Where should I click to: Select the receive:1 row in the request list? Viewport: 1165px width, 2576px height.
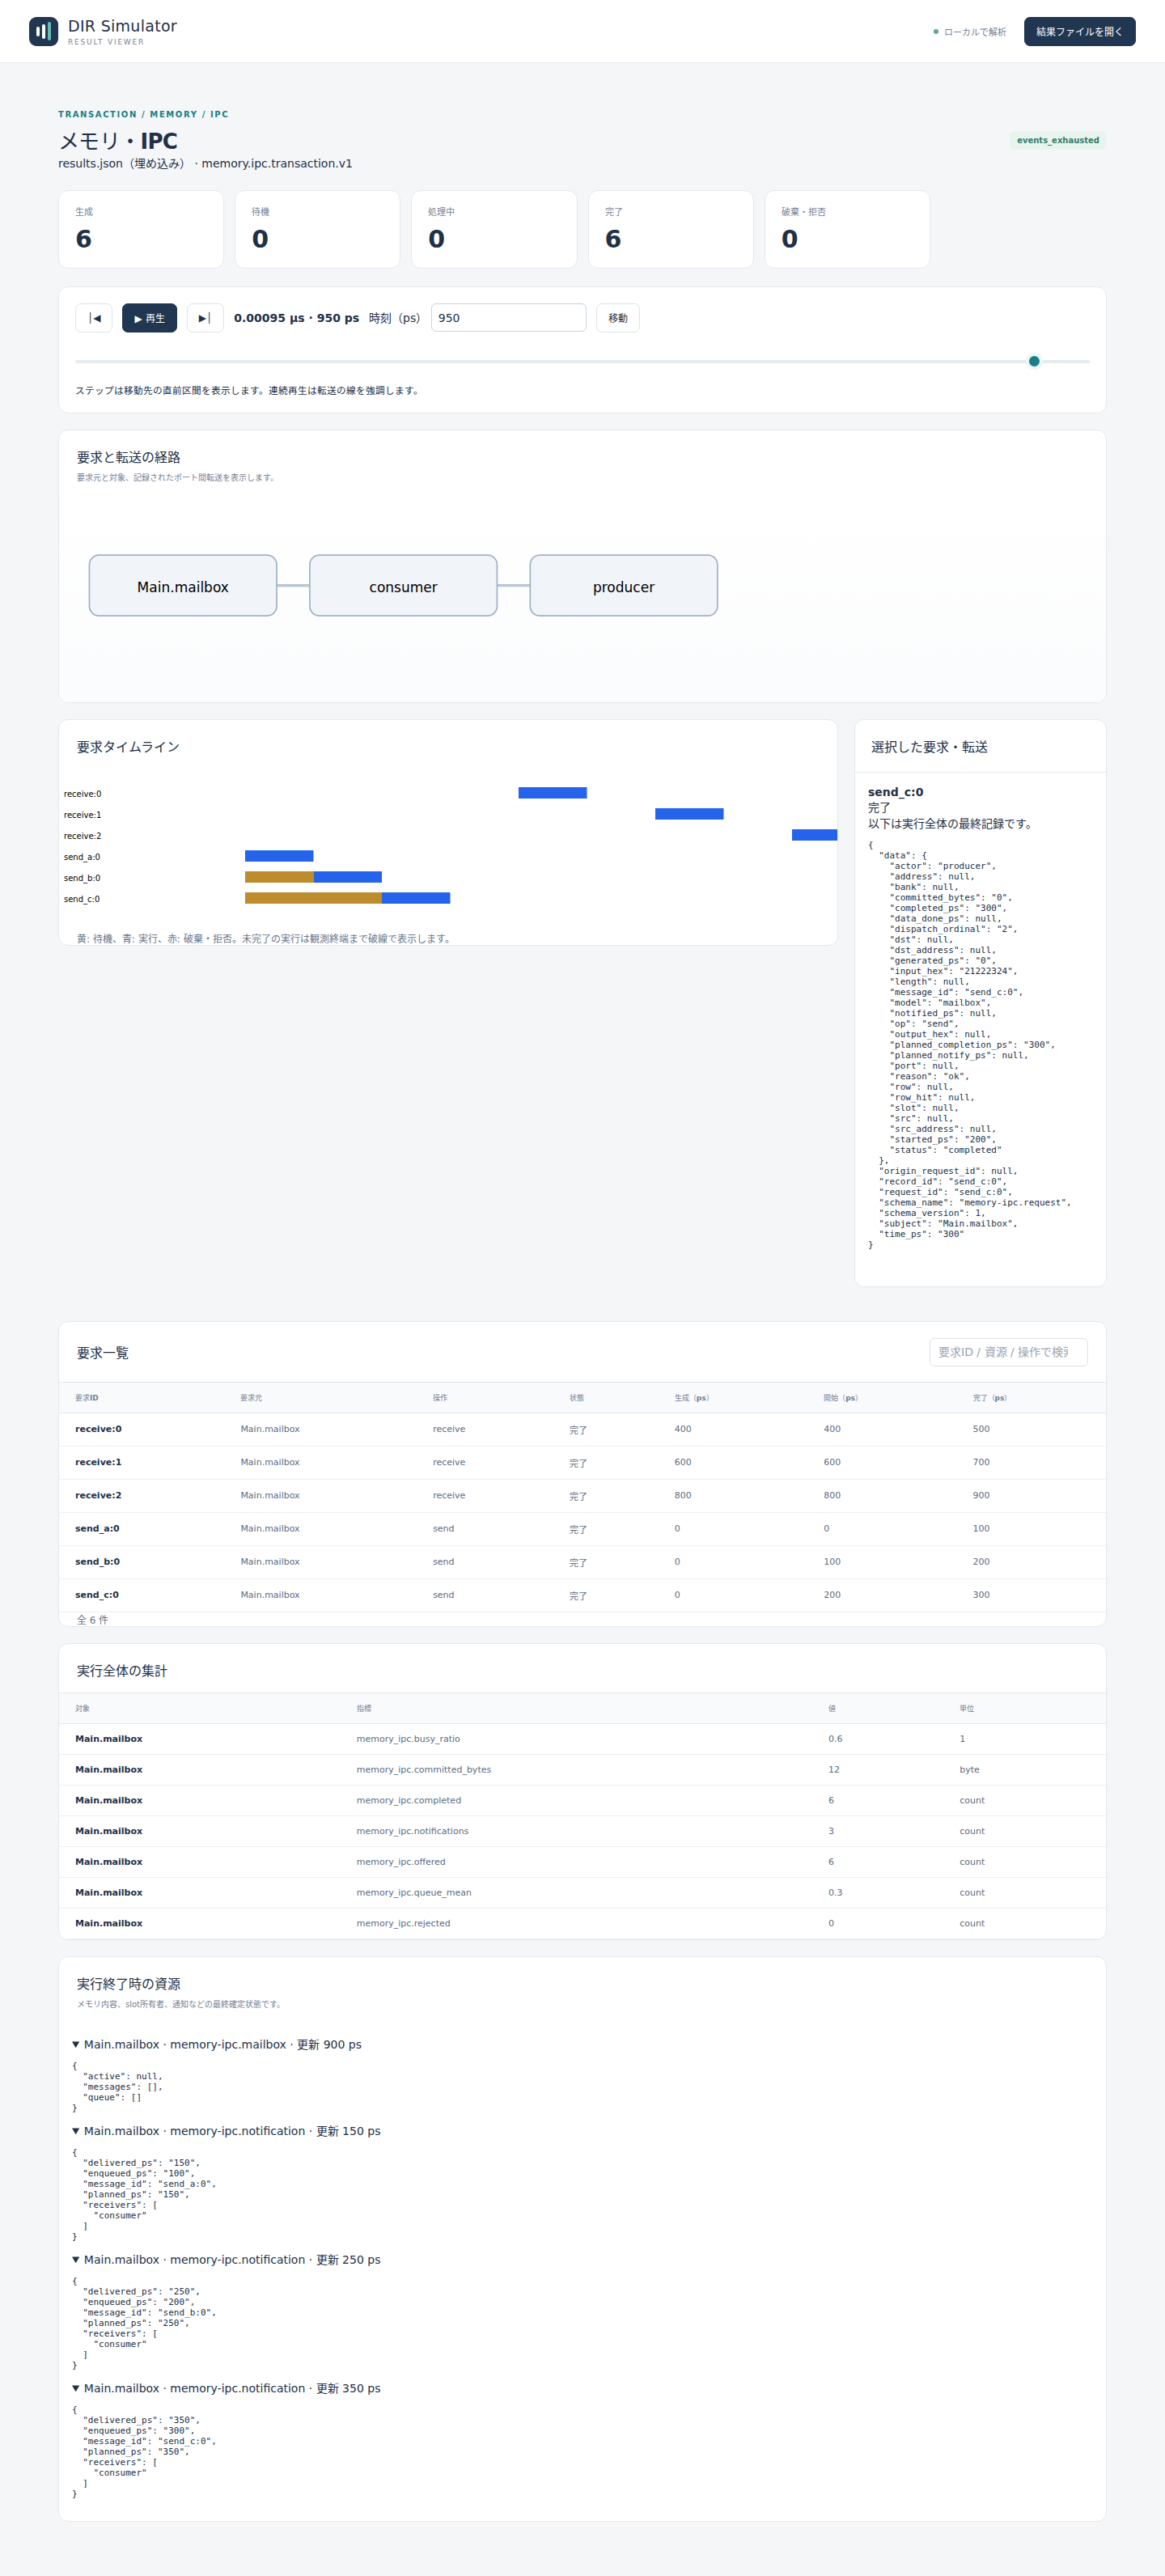pyautogui.click(x=582, y=1462)
